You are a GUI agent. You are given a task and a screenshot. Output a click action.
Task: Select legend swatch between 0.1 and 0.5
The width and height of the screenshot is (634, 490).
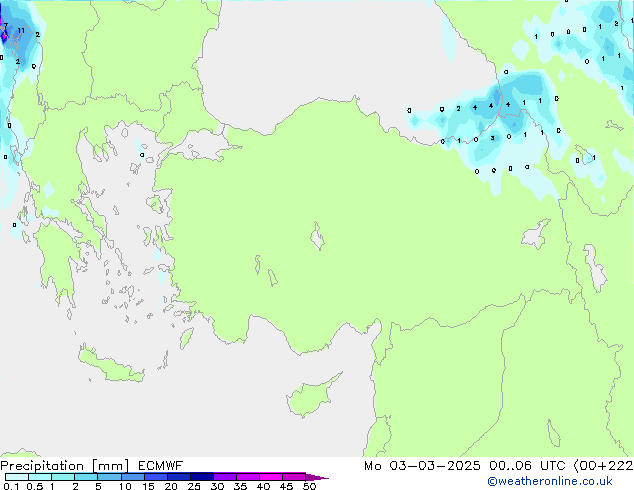point(17,477)
